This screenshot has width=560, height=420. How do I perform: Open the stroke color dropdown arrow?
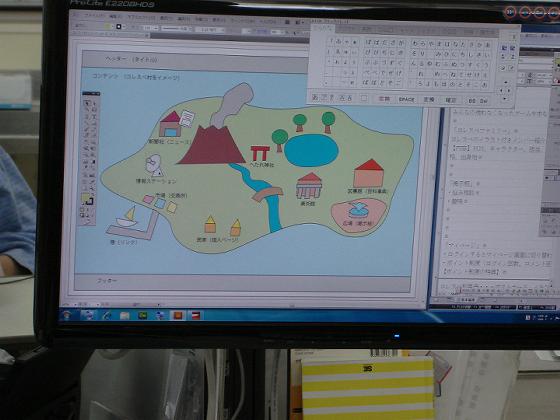[x=124, y=27]
